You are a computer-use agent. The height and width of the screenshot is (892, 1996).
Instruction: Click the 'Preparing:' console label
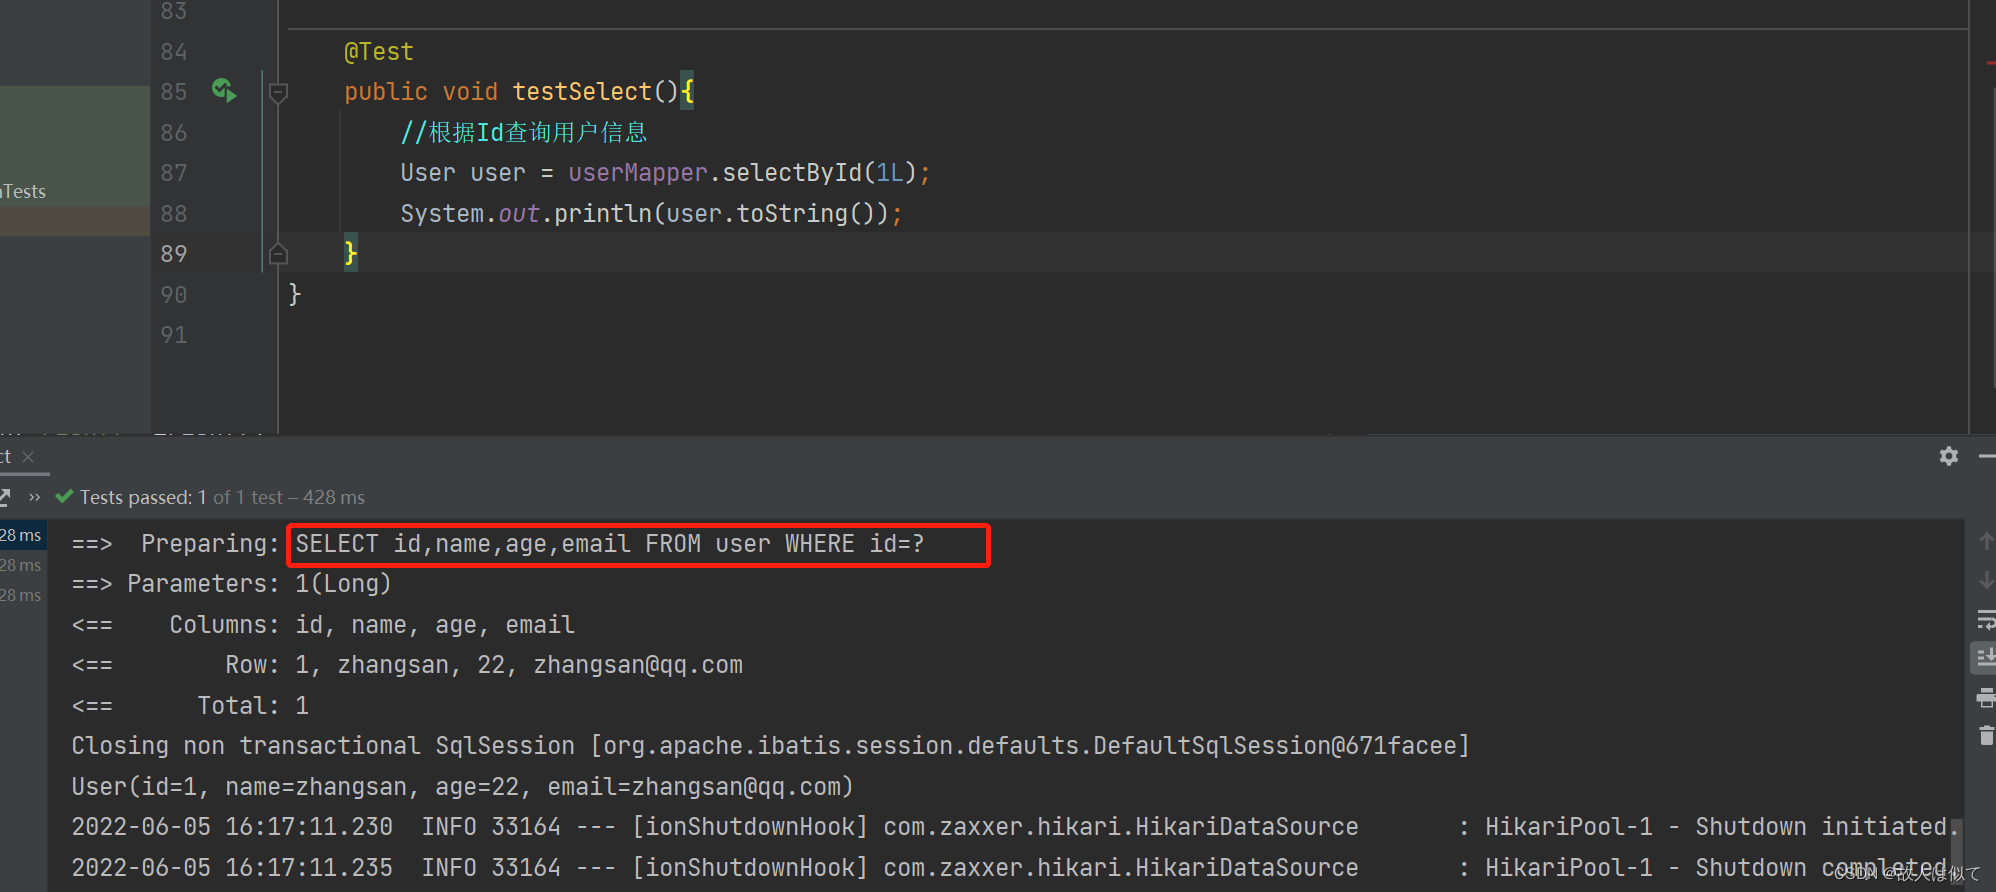point(210,543)
